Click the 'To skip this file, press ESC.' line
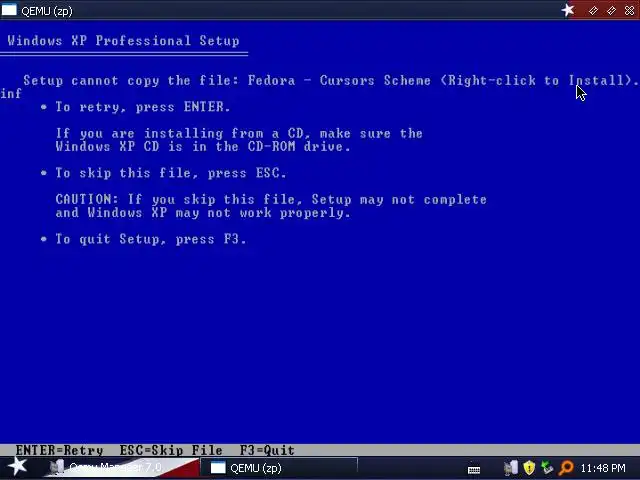This screenshot has height=480, width=640. click(x=171, y=173)
